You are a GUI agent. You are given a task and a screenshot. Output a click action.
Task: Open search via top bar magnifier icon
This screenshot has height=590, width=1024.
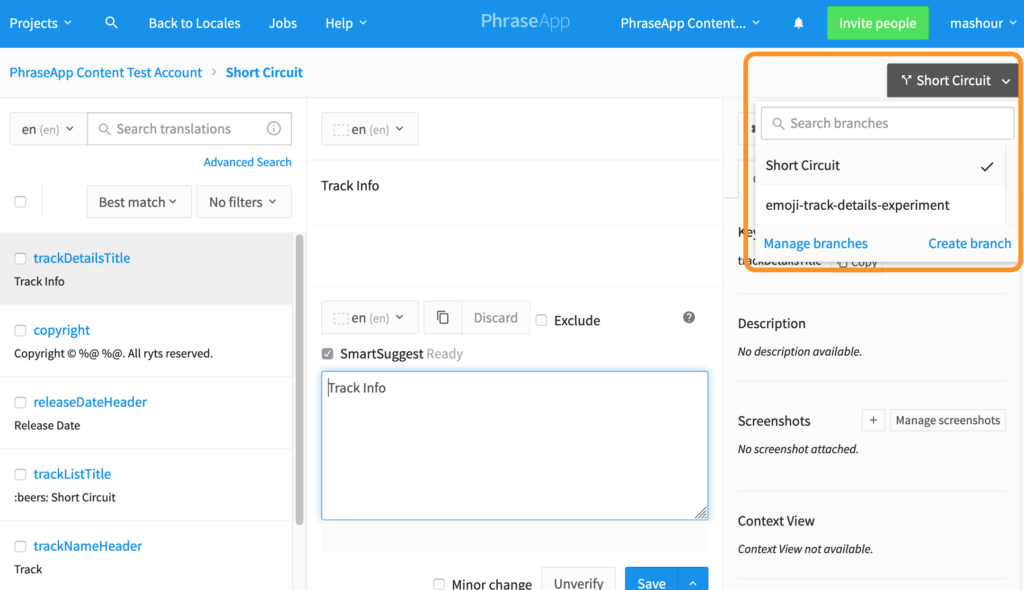coord(111,23)
